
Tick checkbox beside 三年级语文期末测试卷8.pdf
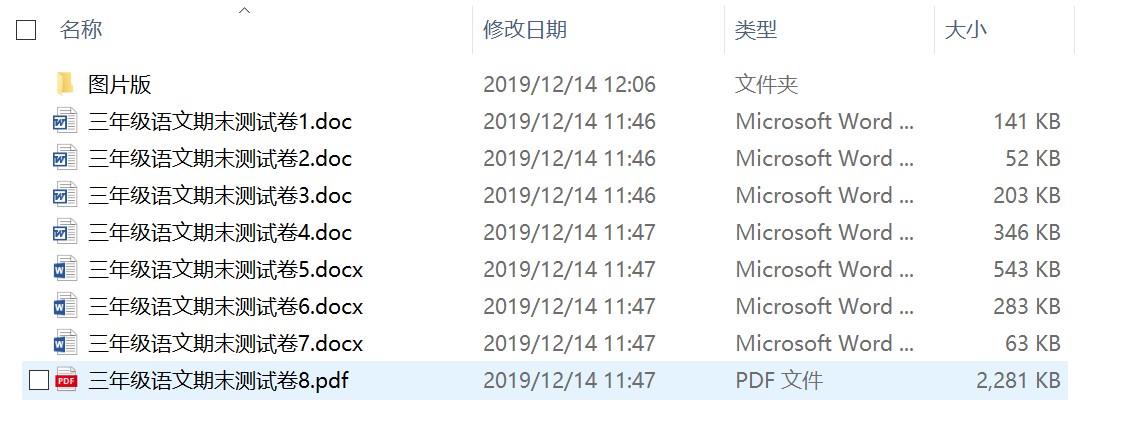[x=38, y=379]
